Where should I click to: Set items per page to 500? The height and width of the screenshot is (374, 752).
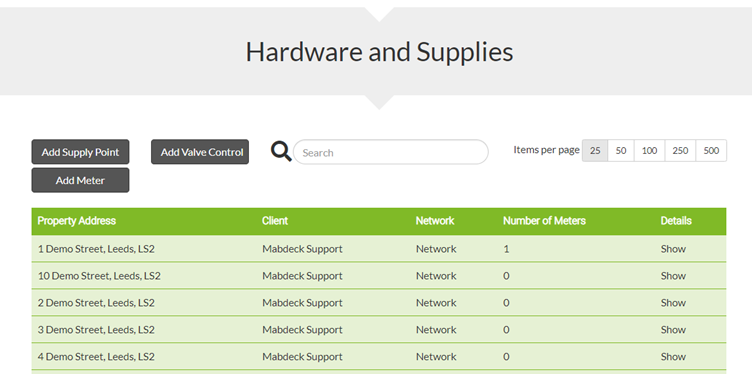(711, 151)
